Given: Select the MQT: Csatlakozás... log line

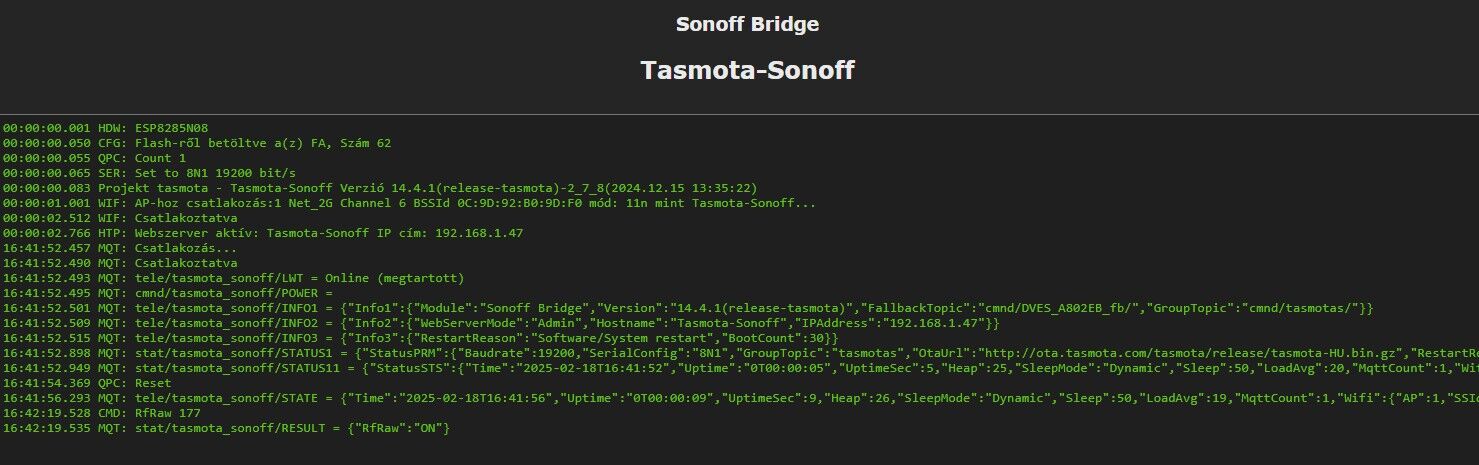Looking at the screenshot, I should (120, 248).
